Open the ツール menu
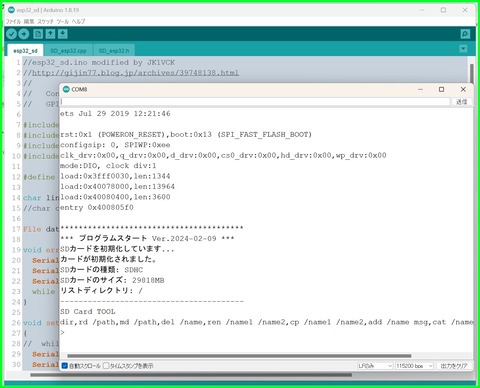 point(63,21)
